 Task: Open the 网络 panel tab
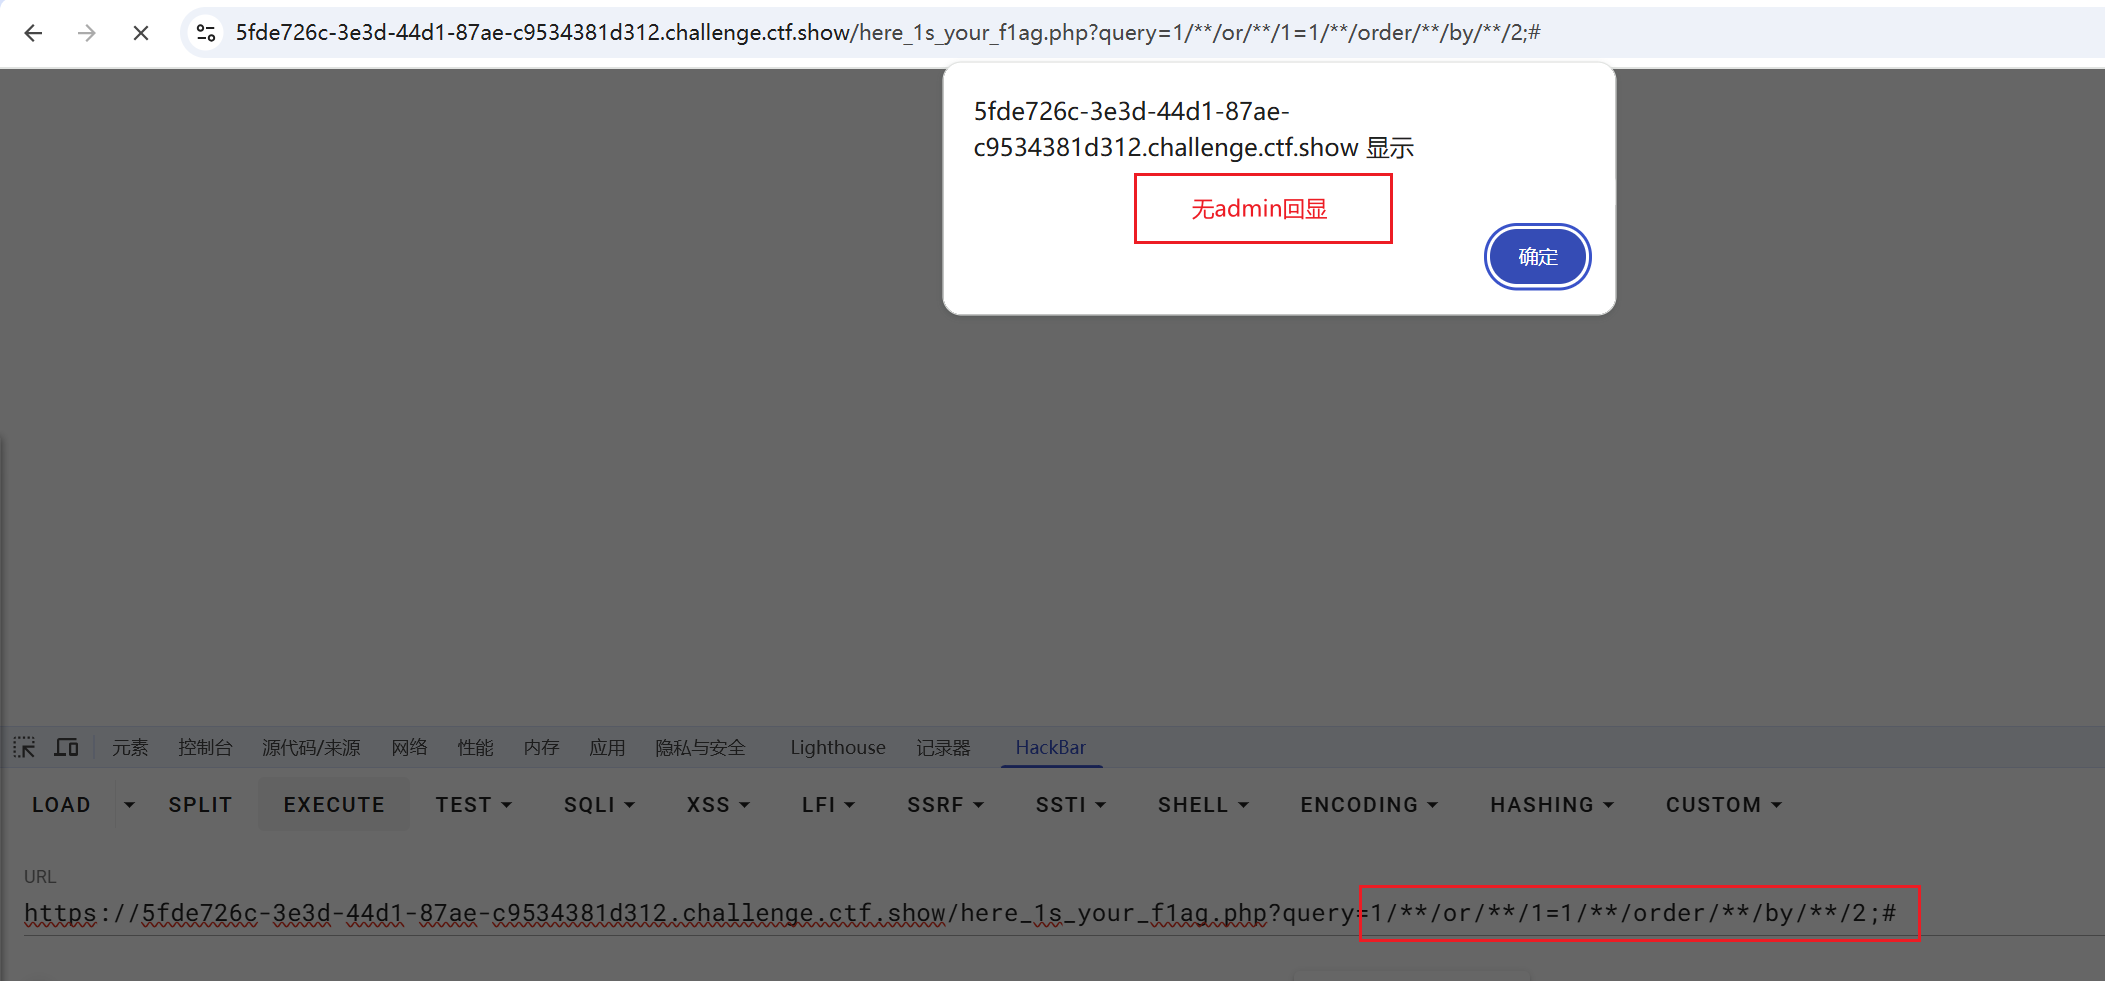pos(410,747)
